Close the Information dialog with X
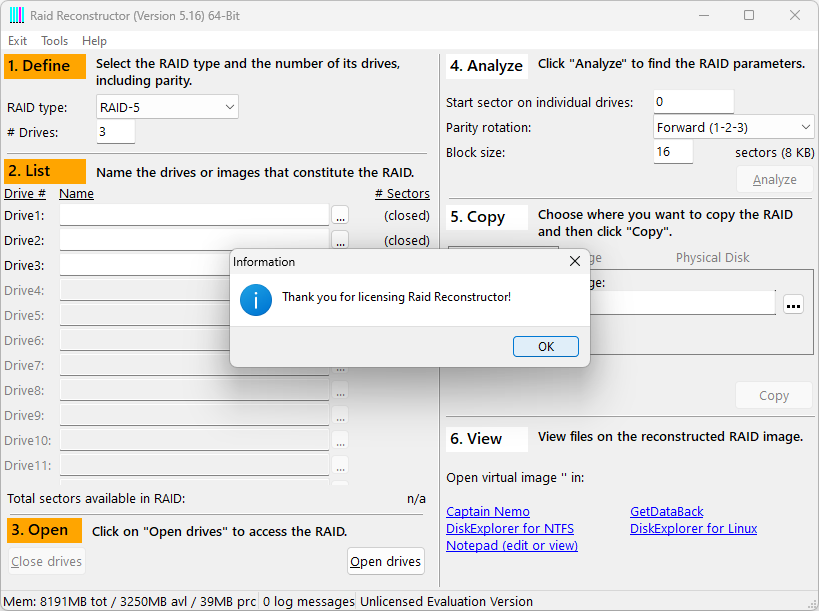The height and width of the screenshot is (611, 819). (x=575, y=261)
